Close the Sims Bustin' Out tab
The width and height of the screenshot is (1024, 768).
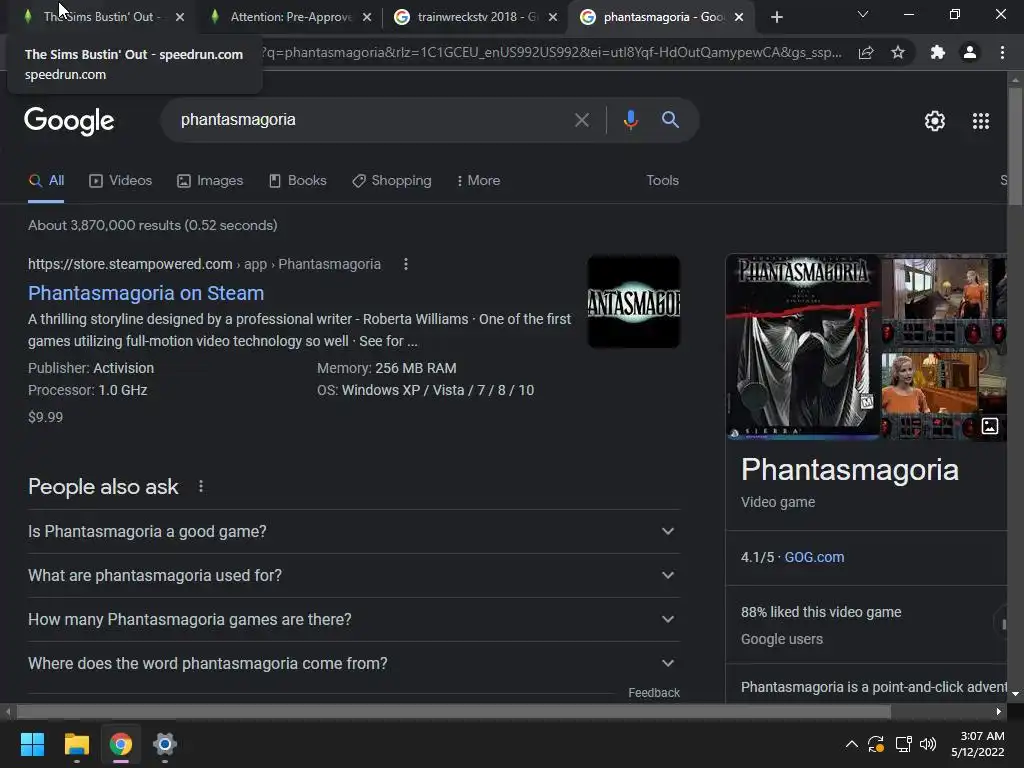pos(180,17)
